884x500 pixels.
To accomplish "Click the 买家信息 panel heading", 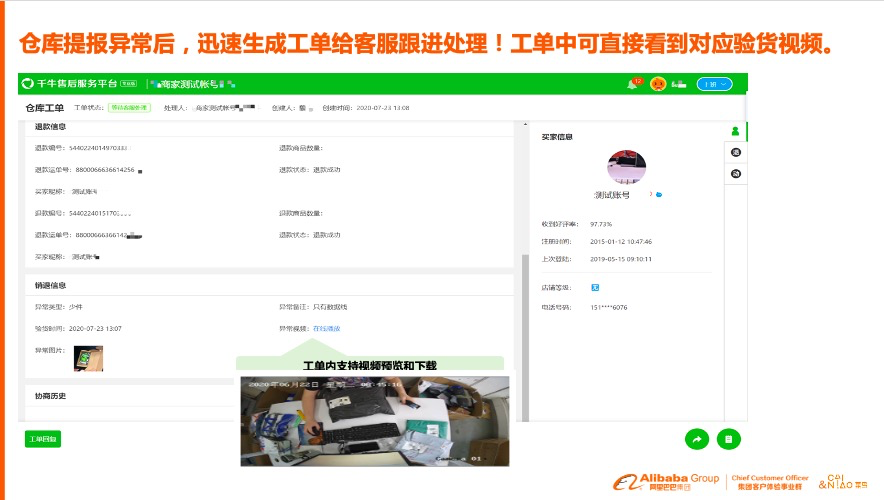I will point(557,137).
